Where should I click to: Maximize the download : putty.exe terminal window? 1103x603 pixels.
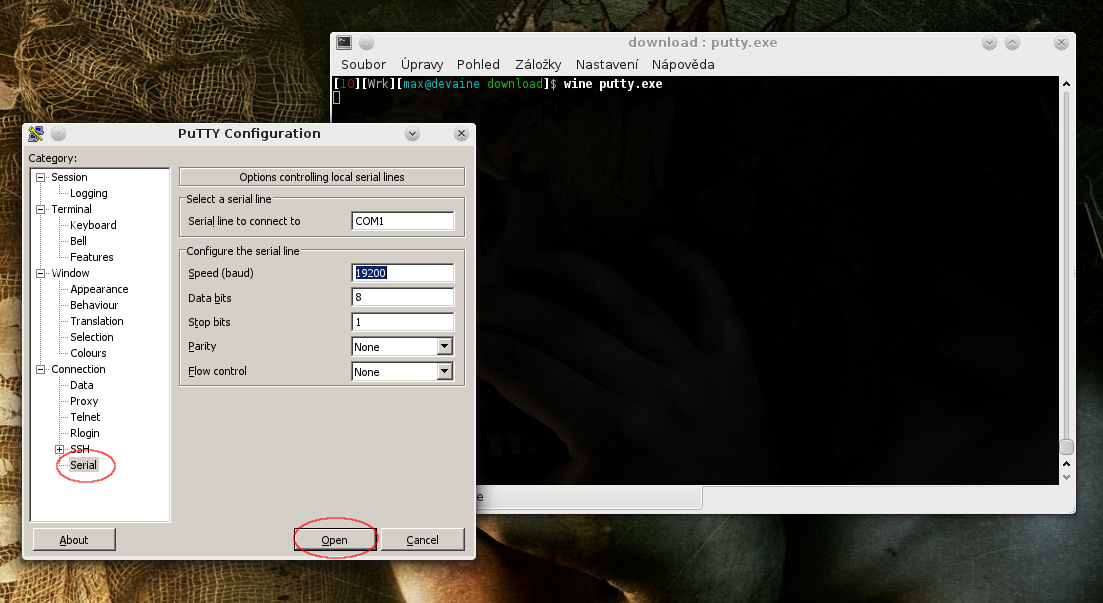(x=1012, y=43)
